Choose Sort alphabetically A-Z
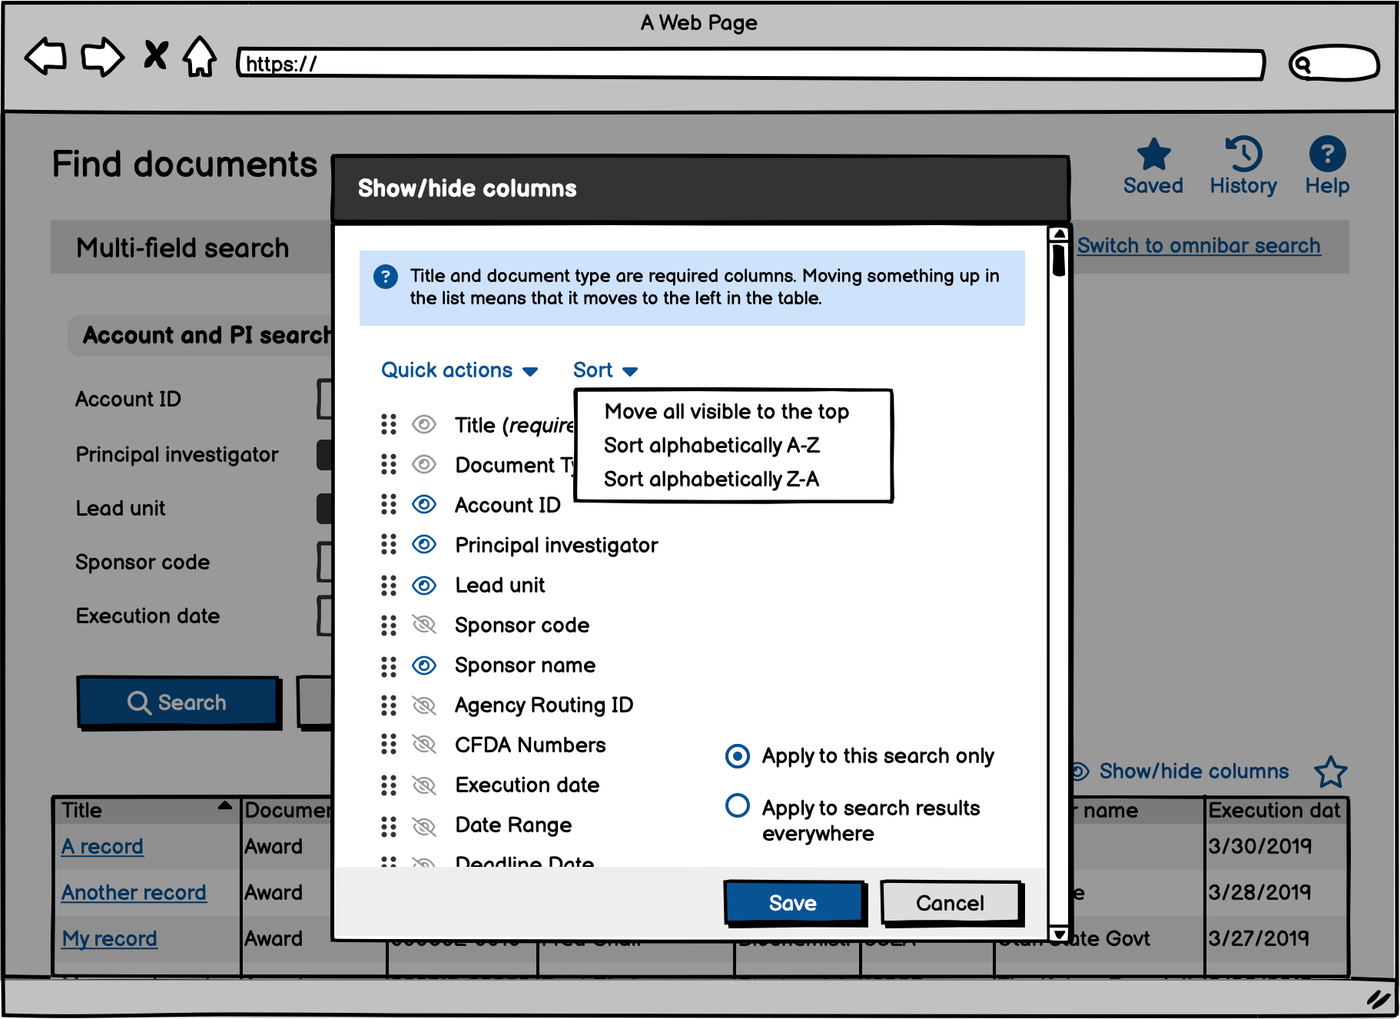 711,446
